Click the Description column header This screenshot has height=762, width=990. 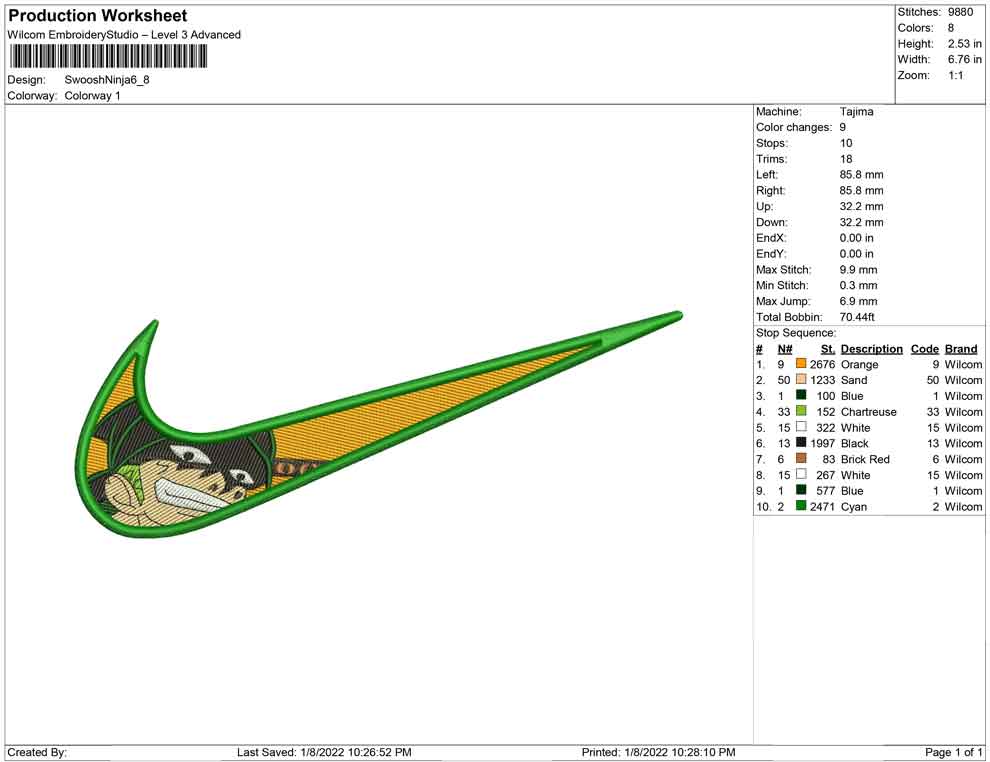coord(871,349)
